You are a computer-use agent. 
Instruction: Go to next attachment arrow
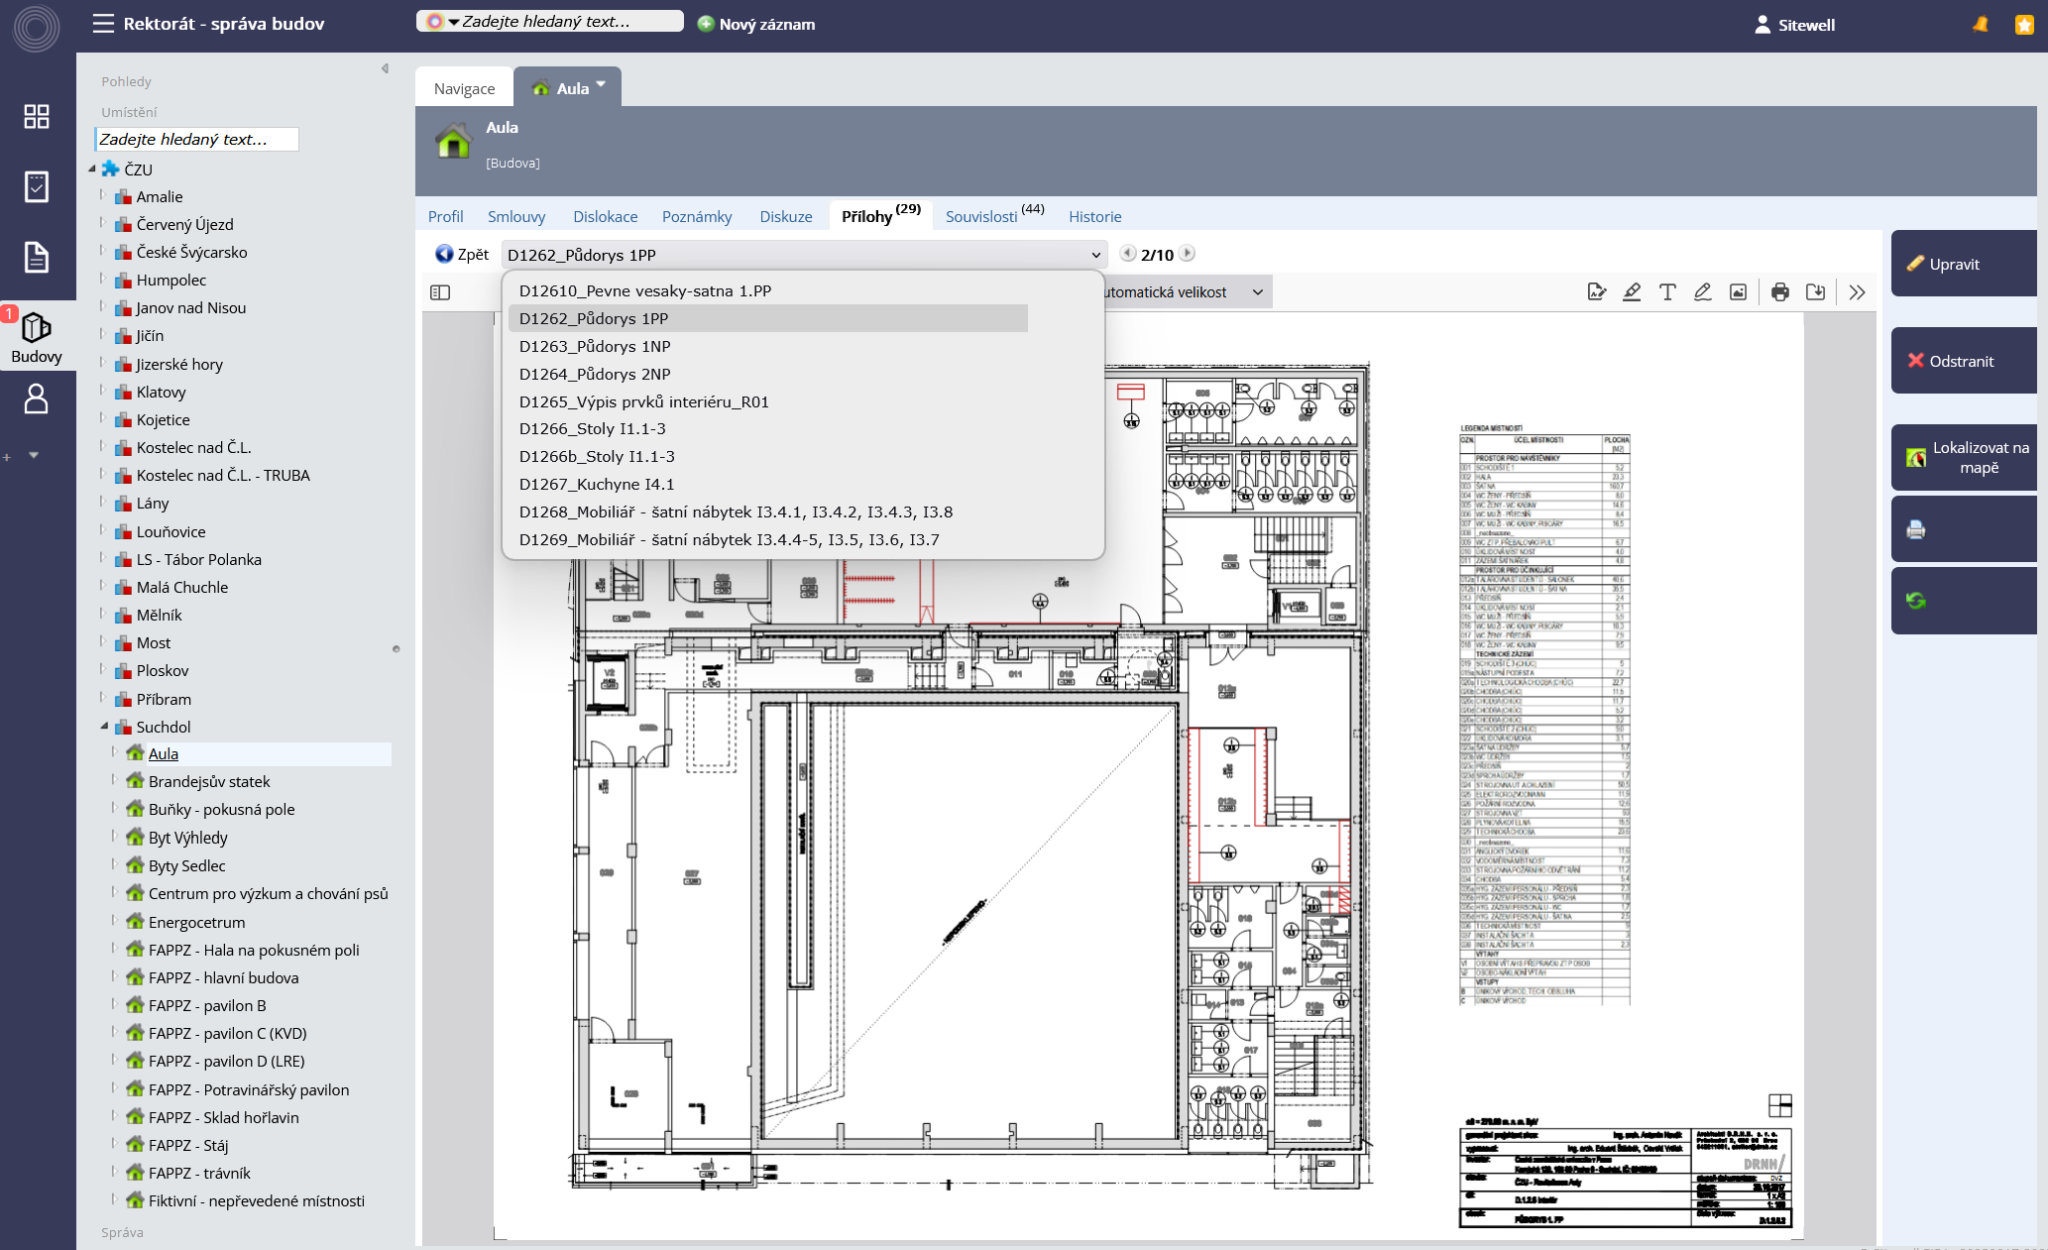click(x=1187, y=254)
